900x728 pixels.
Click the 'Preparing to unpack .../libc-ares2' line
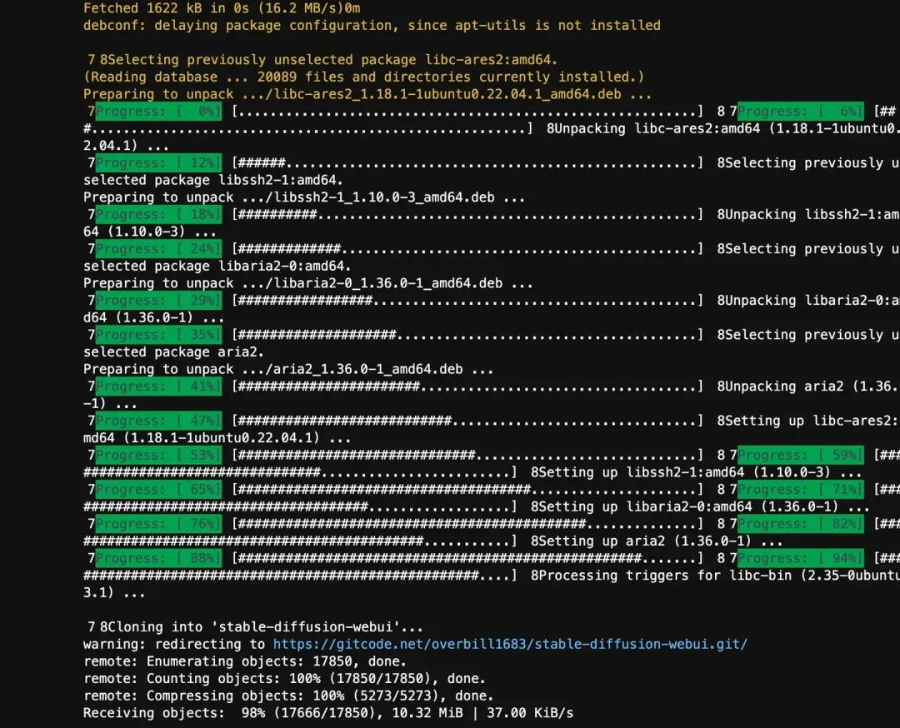point(367,94)
